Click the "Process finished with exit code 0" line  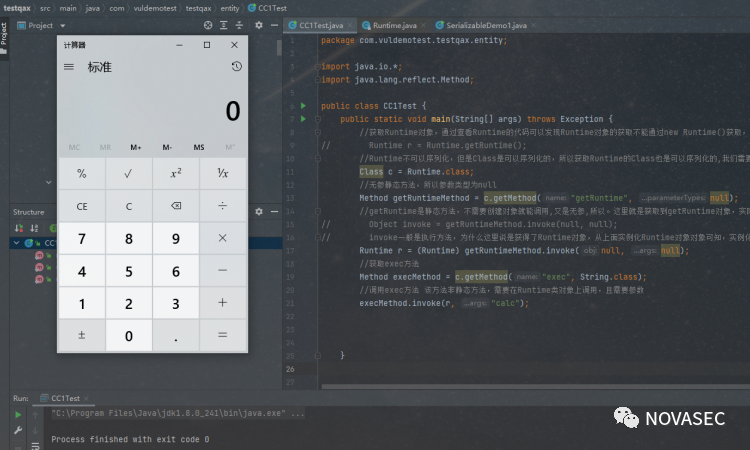pyautogui.click(x=130, y=439)
